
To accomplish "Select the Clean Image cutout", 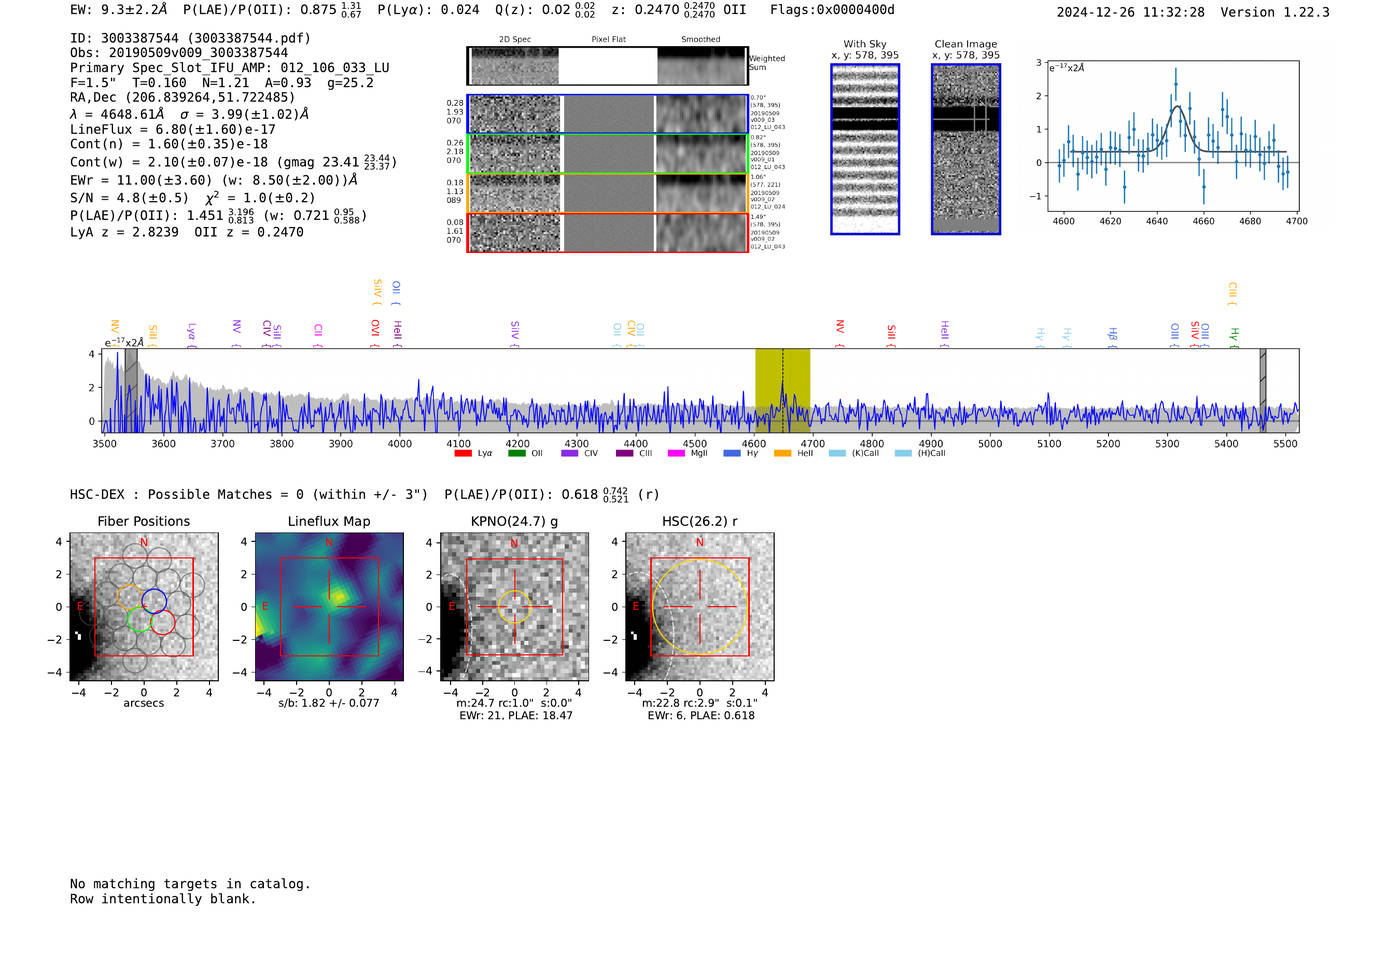I will click(x=966, y=149).
